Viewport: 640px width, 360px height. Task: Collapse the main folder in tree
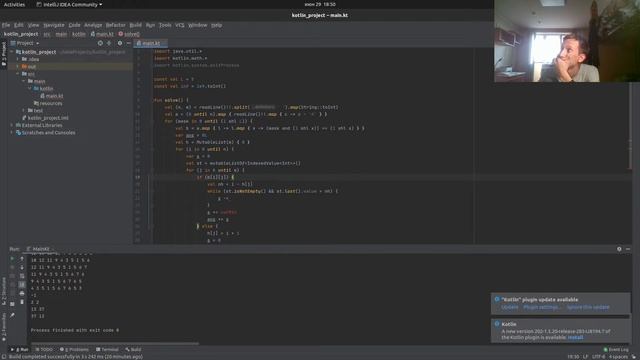[x=24, y=81]
